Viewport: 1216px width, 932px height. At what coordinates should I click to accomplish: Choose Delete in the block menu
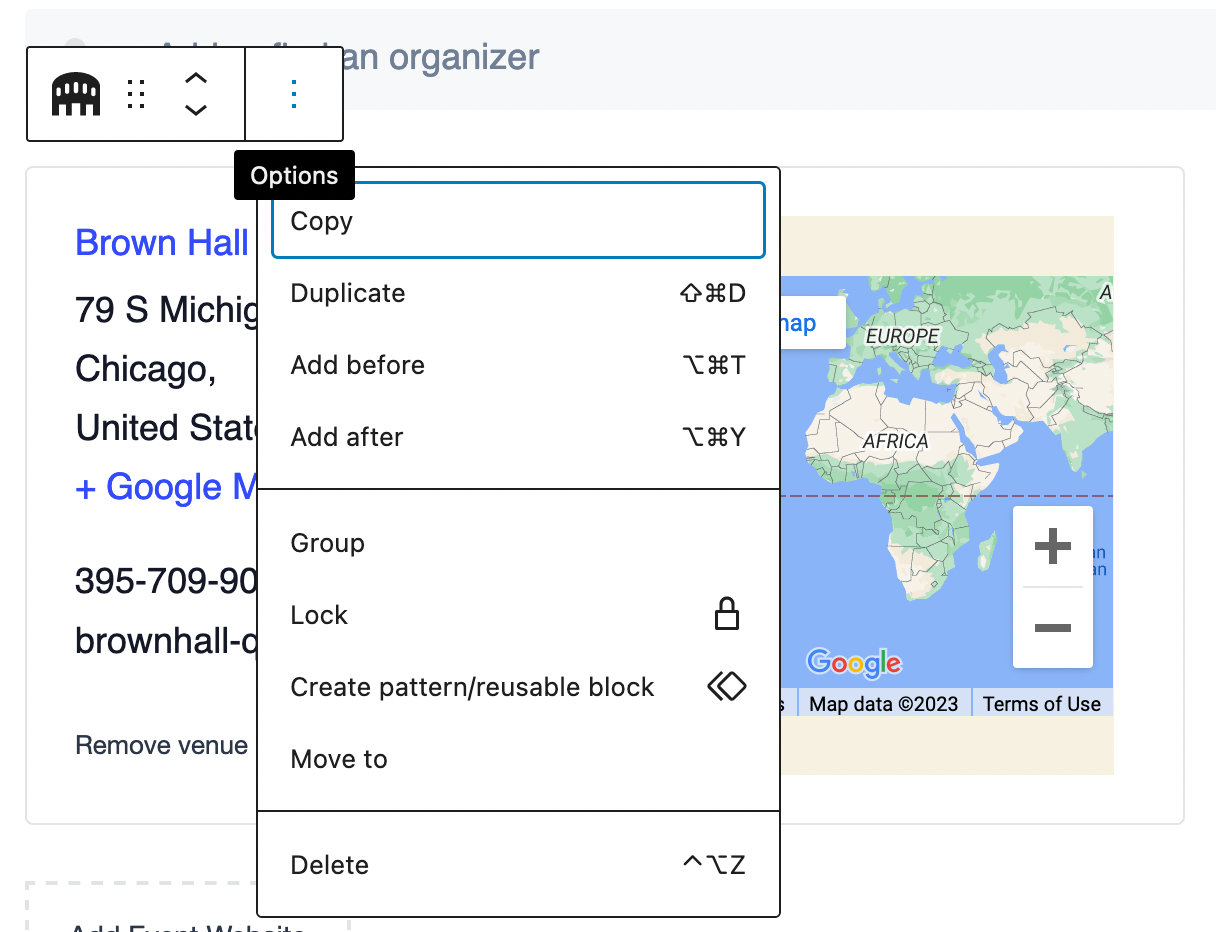(518, 865)
